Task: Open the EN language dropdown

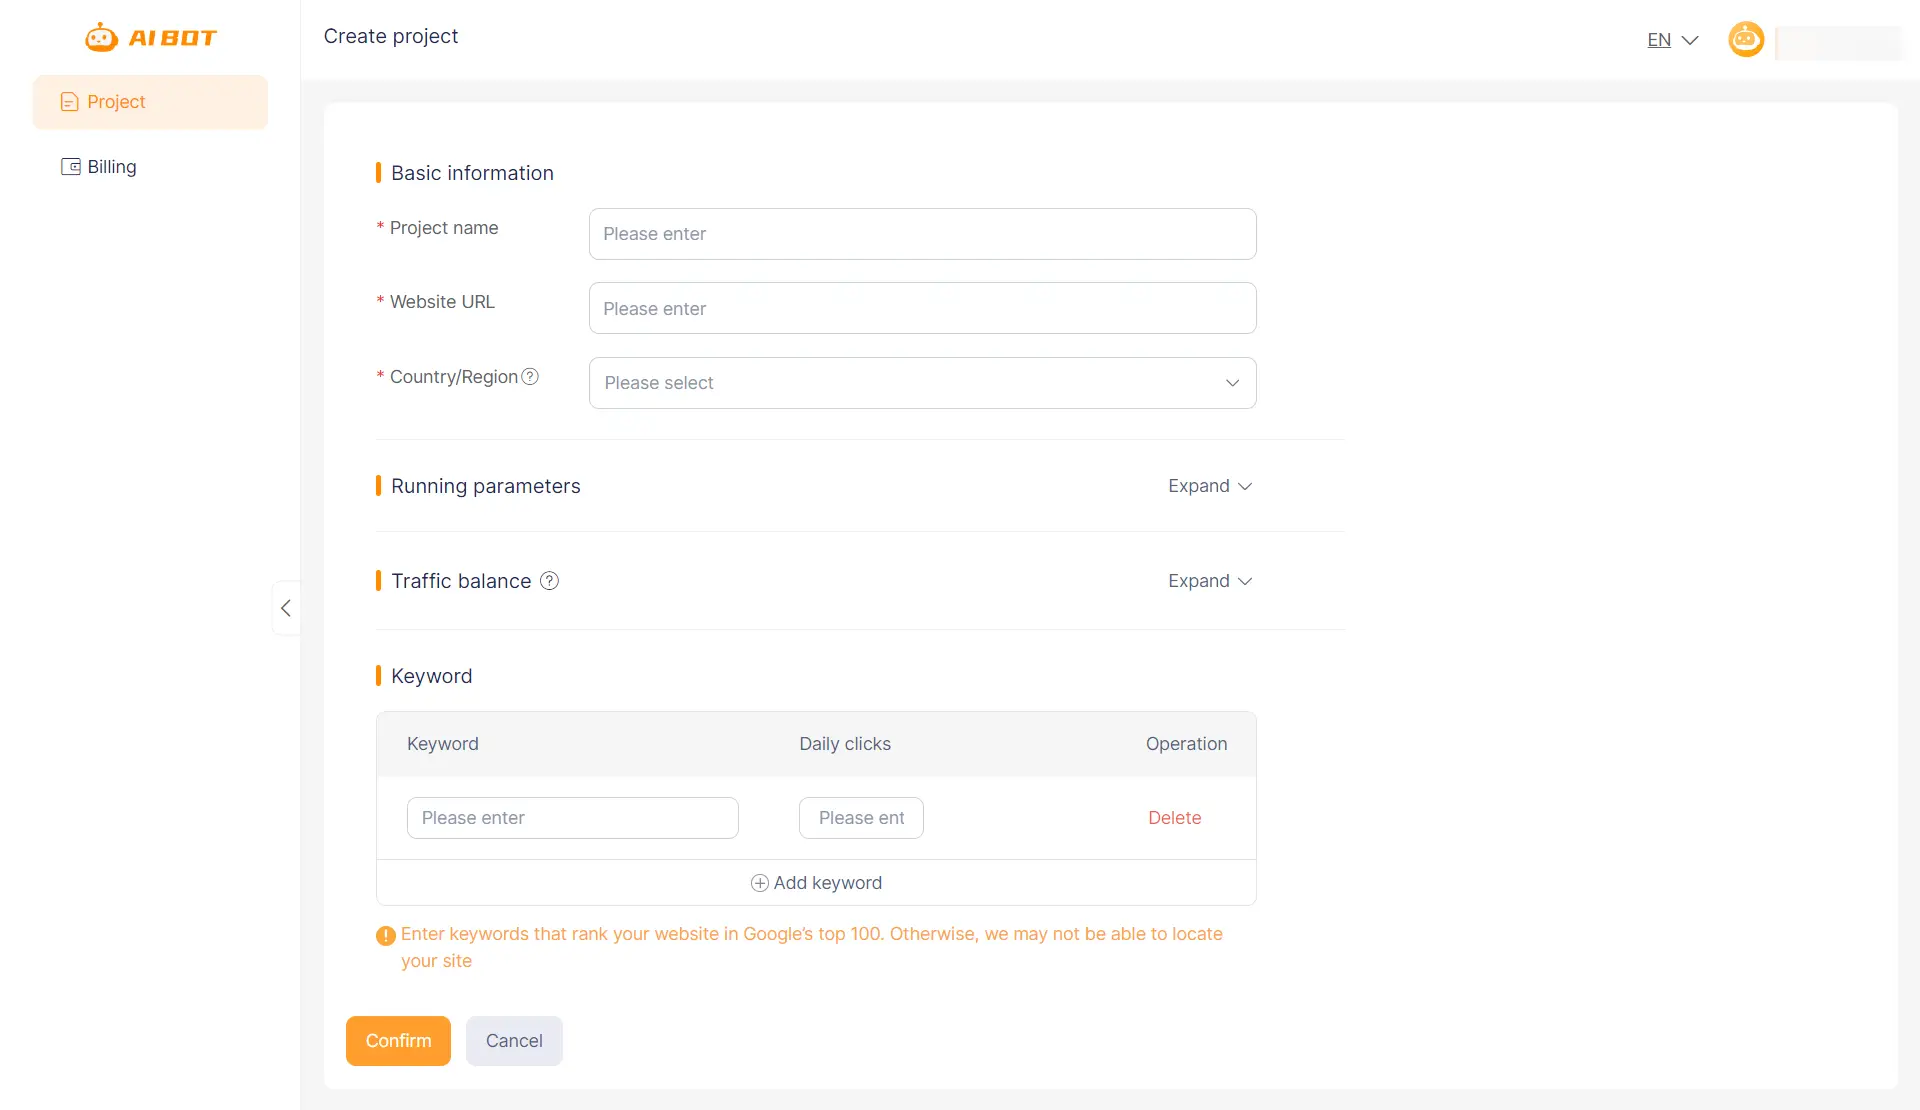Action: (1672, 40)
